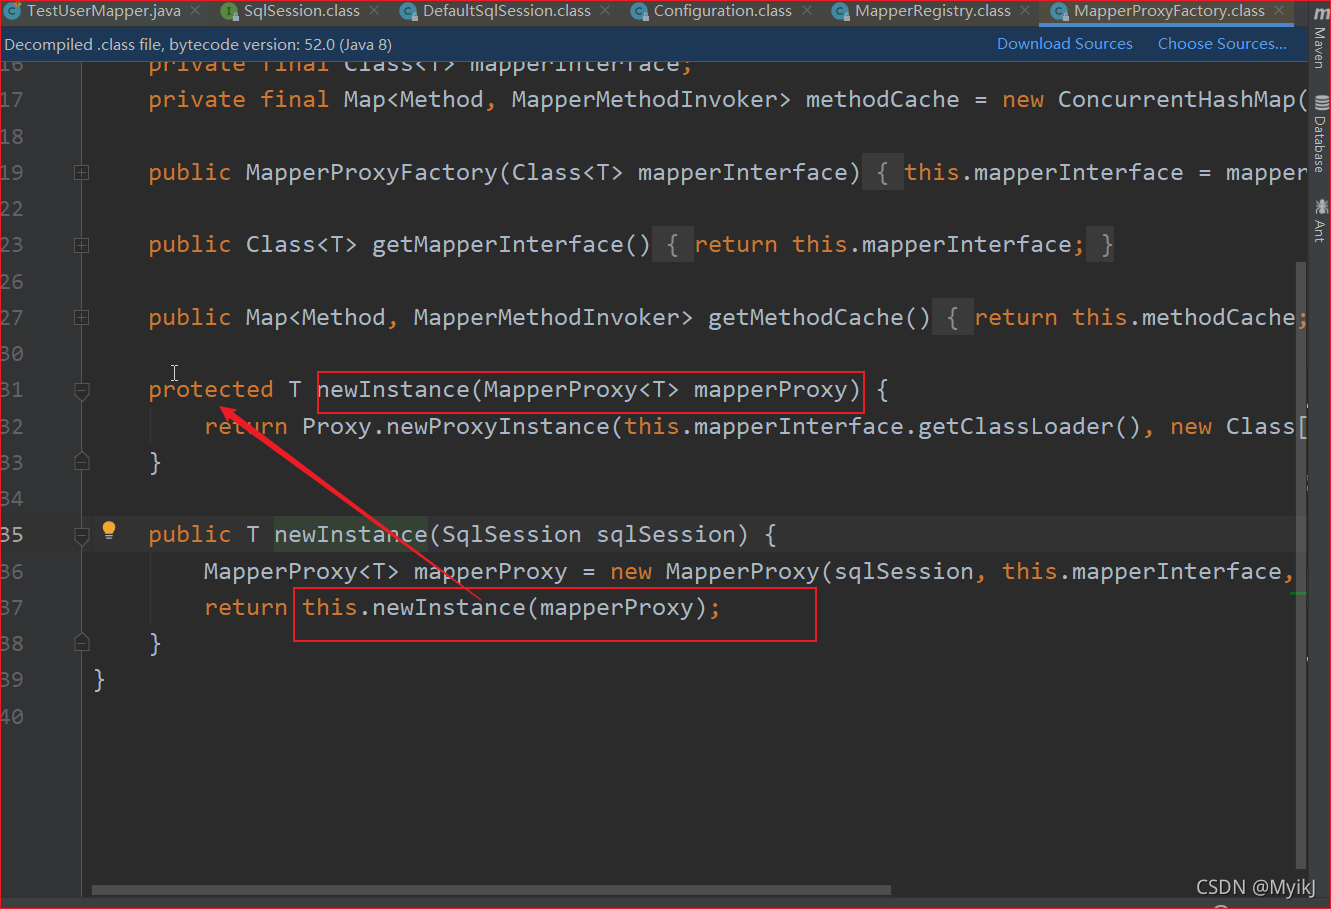This screenshot has height=909, width=1331.
Task: Click the Download Sources link
Action: click(x=1064, y=44)
